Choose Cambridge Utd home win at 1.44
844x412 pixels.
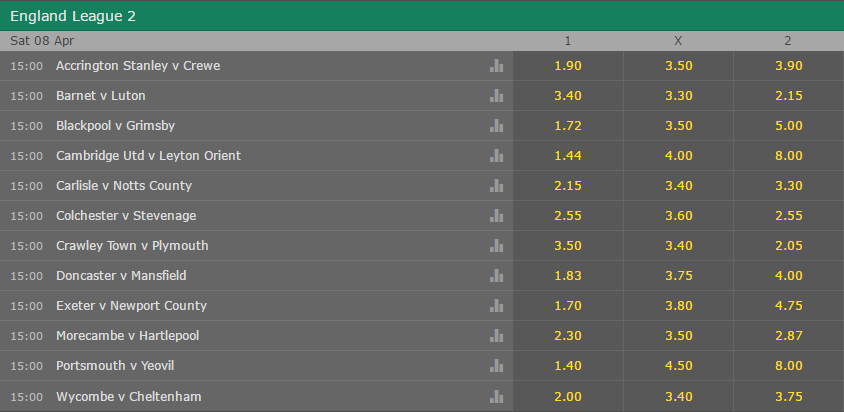point(568,156)
